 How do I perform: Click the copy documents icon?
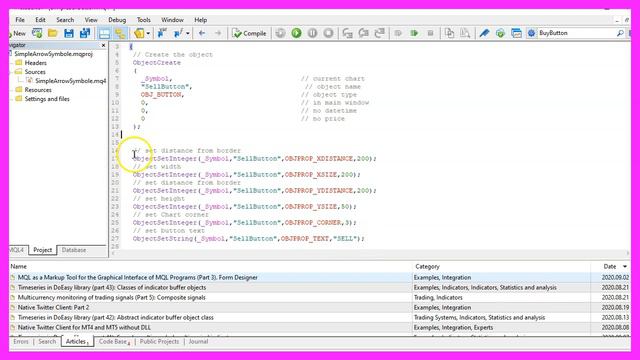[x=449, y=33]
